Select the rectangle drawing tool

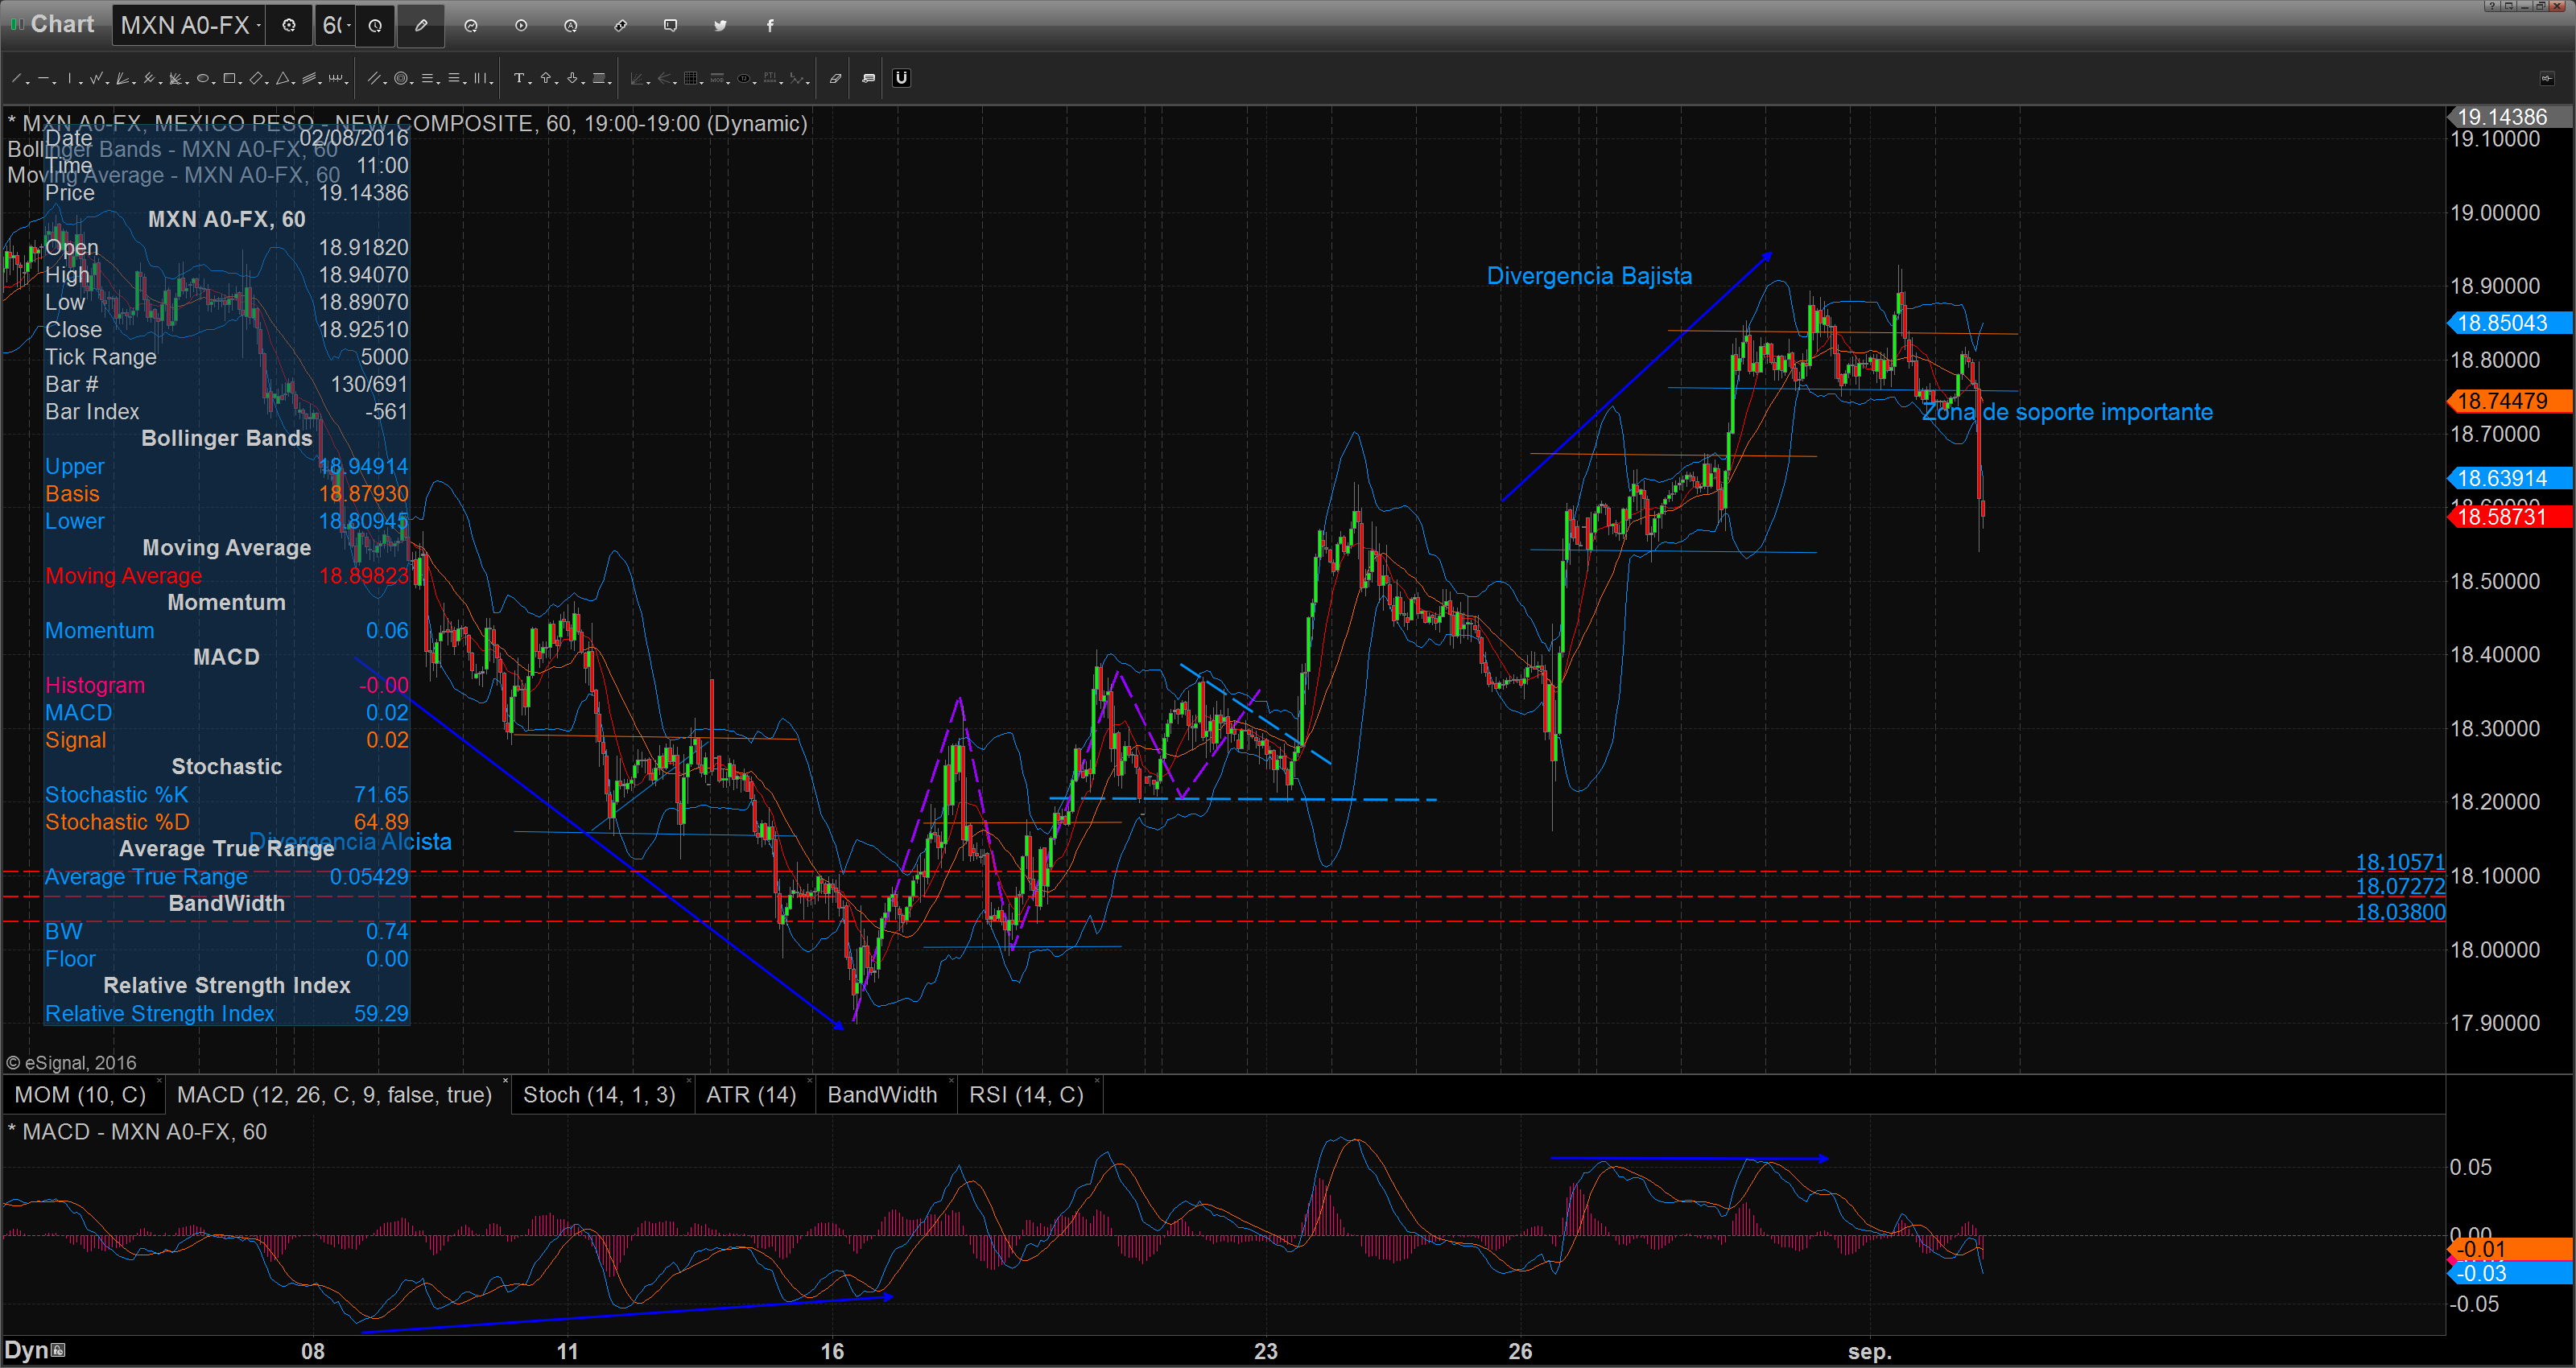click(229, 78)
